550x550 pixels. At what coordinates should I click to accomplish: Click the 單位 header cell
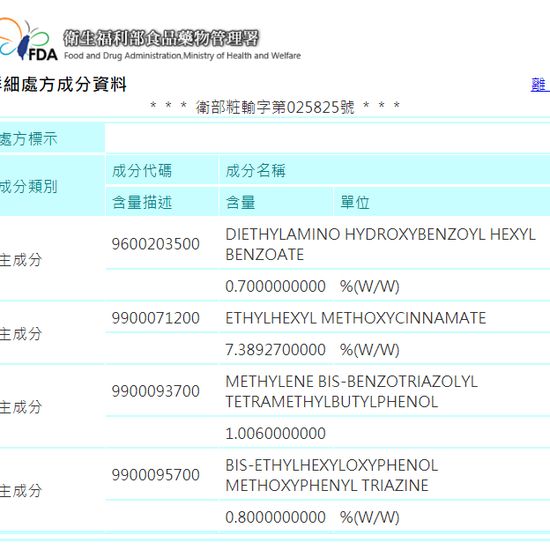tap(355, 202)
